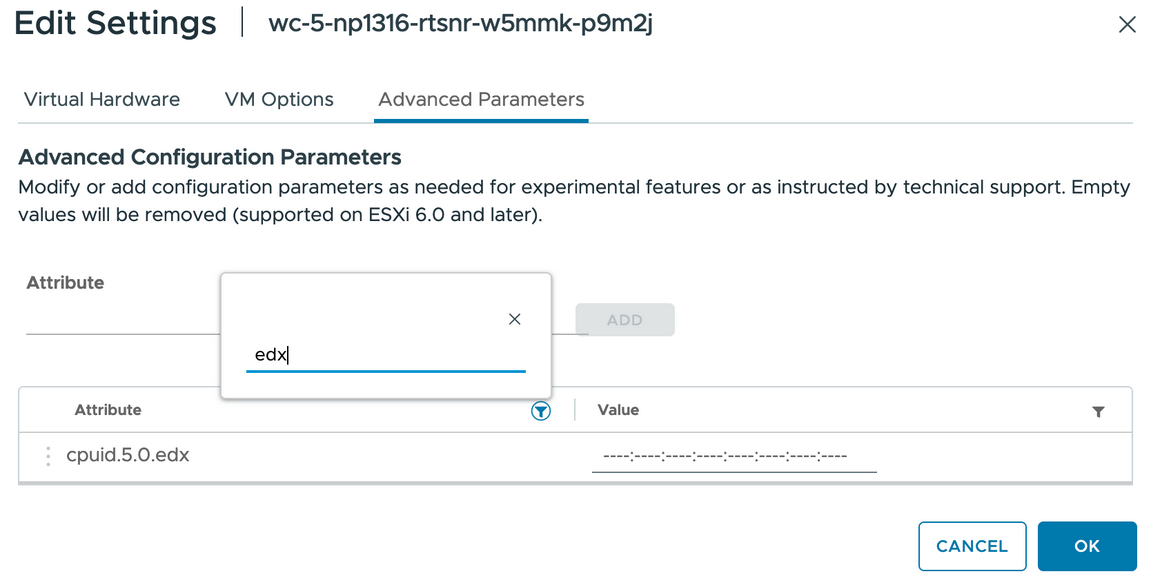Dismiss the attribute filter popup
Screen dimensions: 1155x585
click(x=515, y=319)
